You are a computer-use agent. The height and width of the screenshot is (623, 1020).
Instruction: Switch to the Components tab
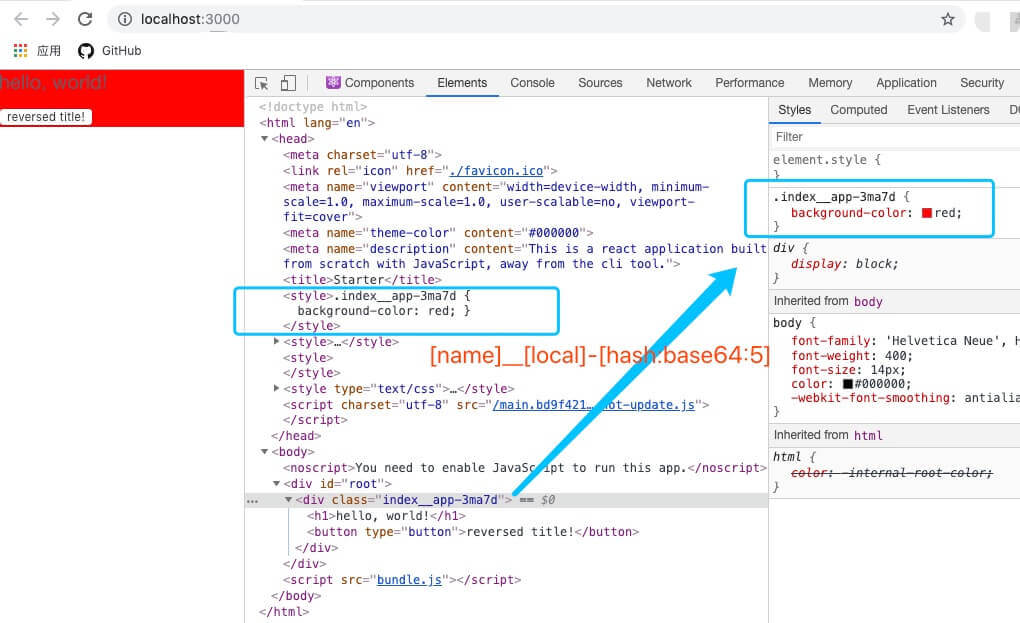[370, 83]
